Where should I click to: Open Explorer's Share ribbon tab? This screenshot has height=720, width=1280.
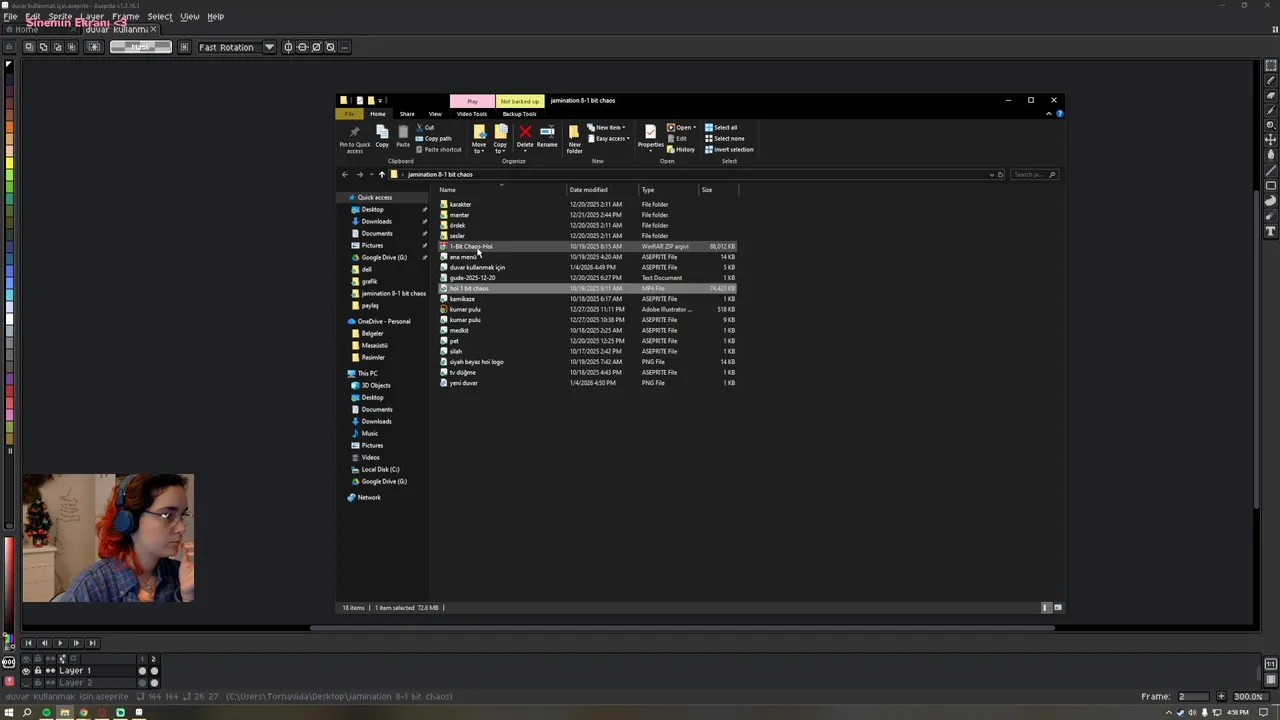pos(407,114)
